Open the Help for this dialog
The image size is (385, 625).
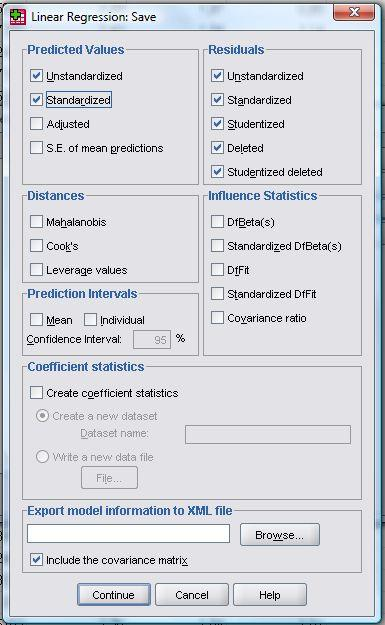pos(270,595)
